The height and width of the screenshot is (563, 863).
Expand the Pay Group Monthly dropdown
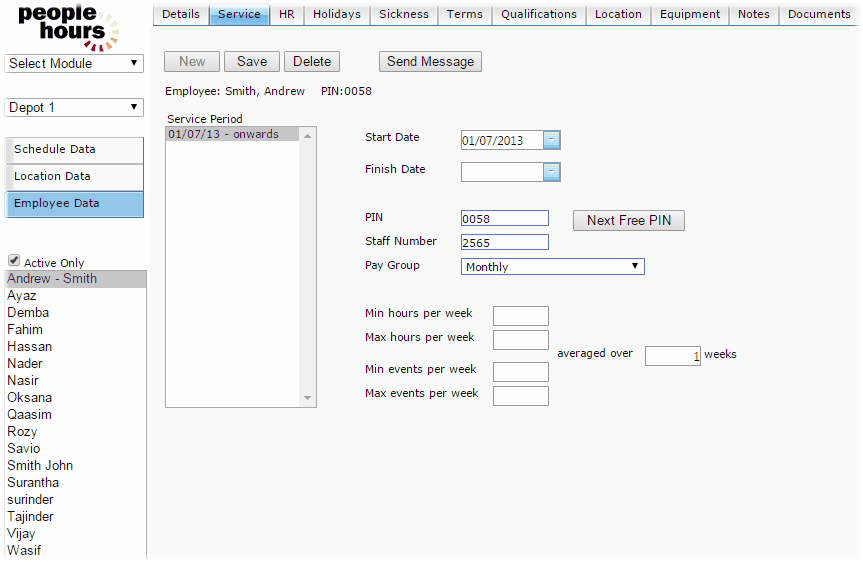click(x=553, y=267)
